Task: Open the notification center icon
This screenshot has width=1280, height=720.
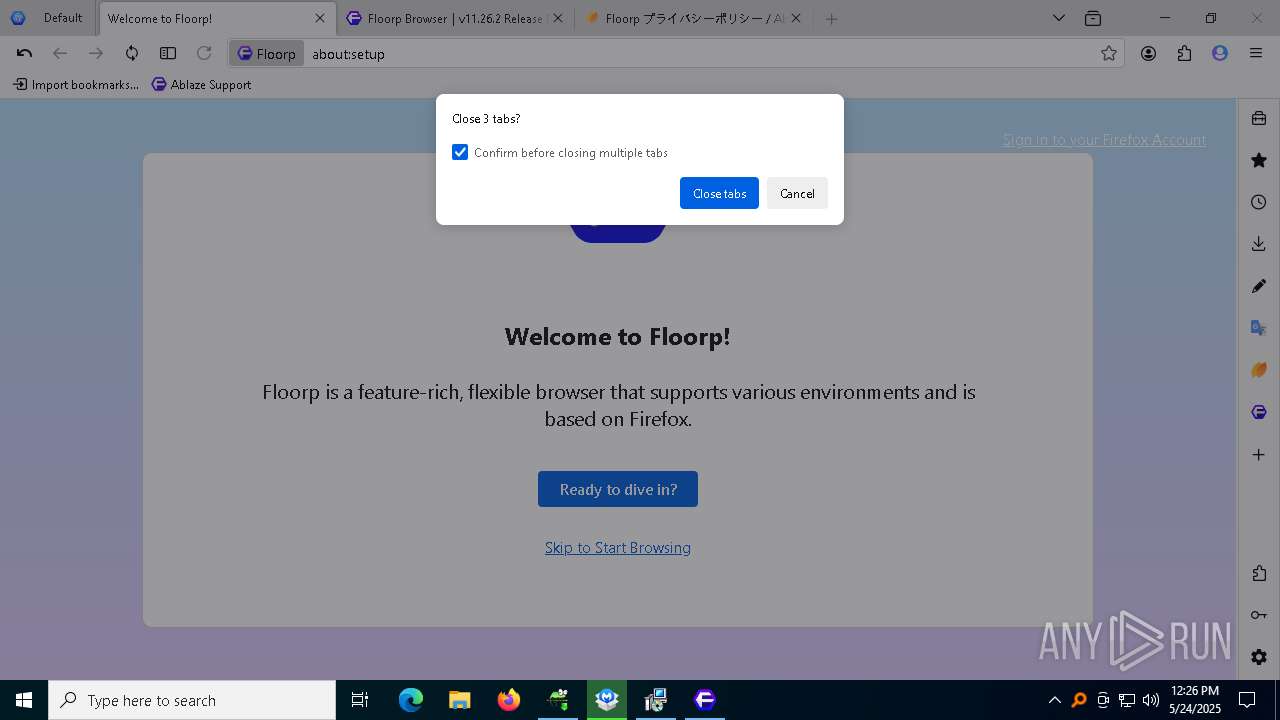Action: point(1247,700)
